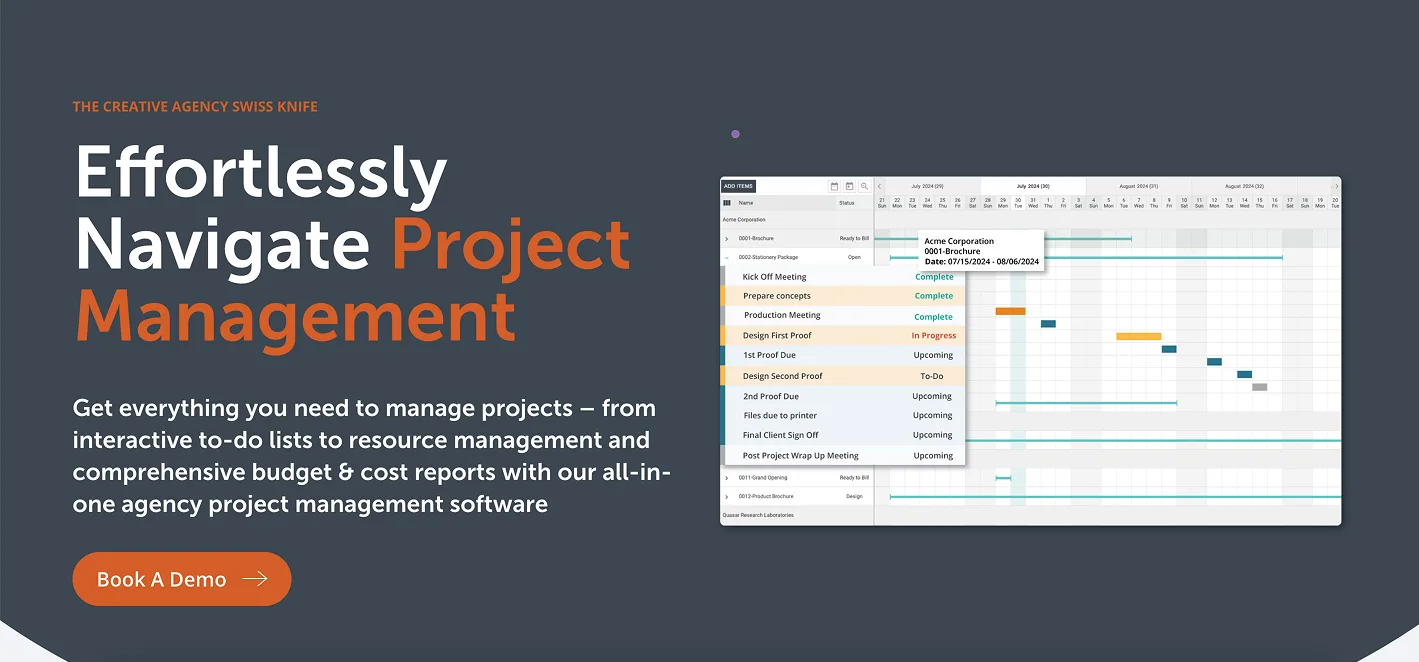Select the Design Second Proof task row
1419x662 pixels.
(x=842, y=376)
